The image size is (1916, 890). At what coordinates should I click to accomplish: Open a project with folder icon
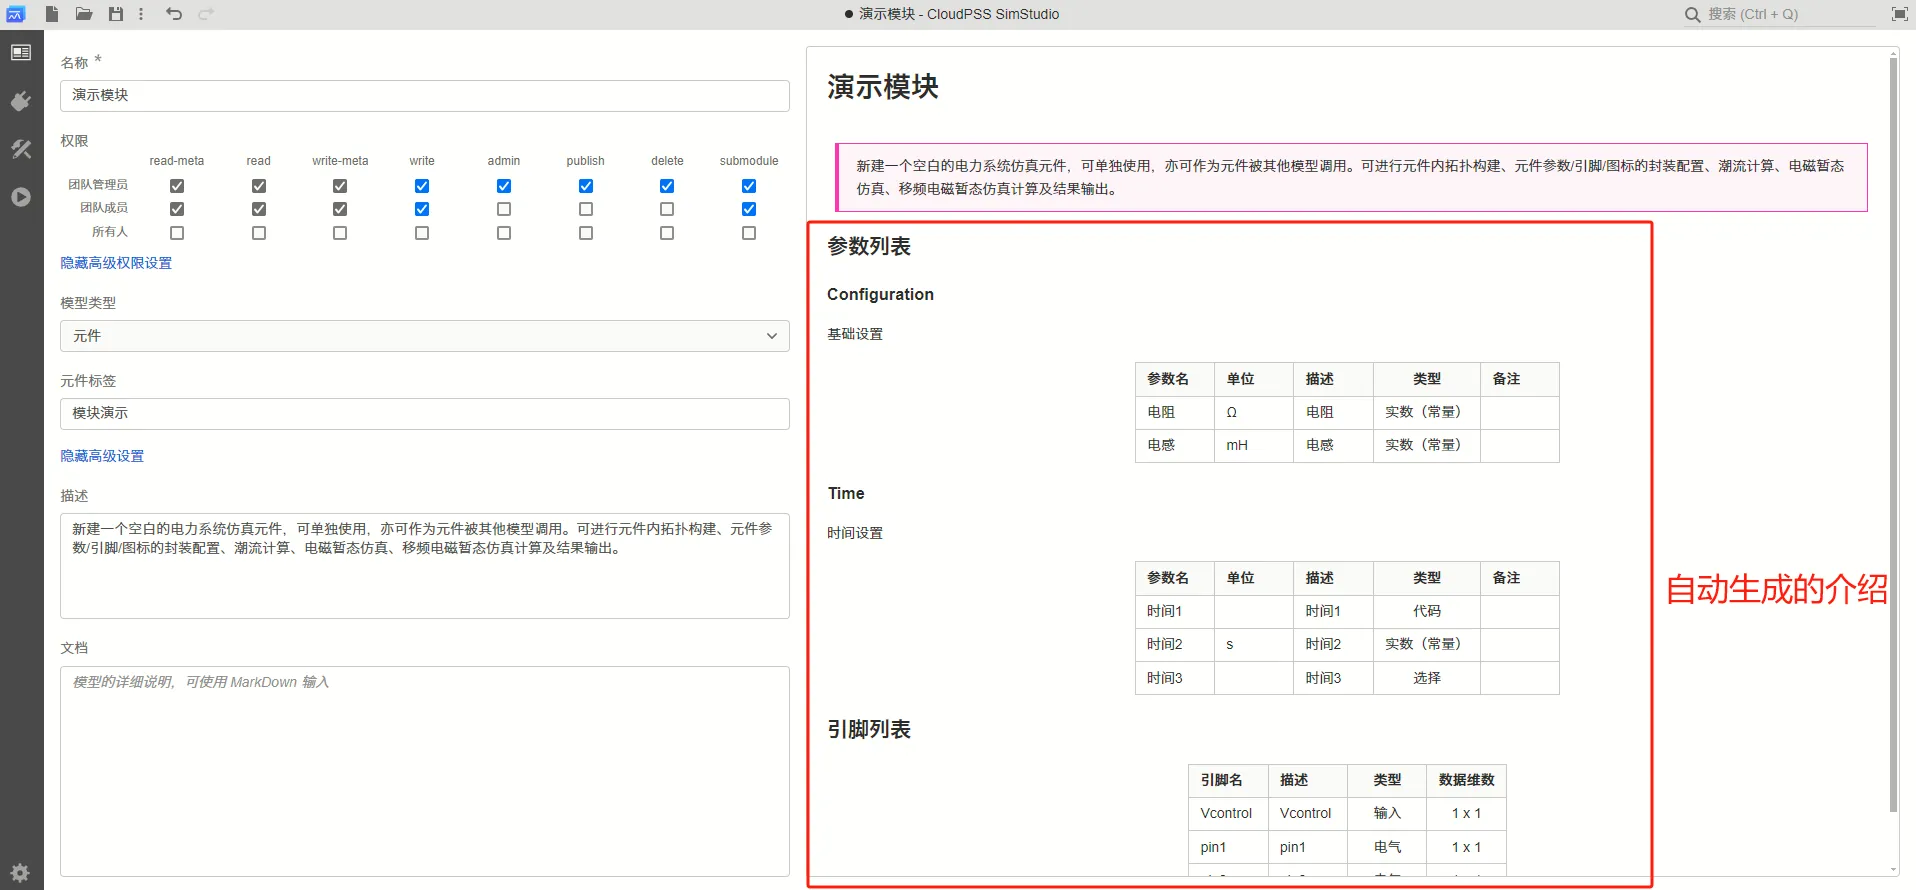pos(84,14)
